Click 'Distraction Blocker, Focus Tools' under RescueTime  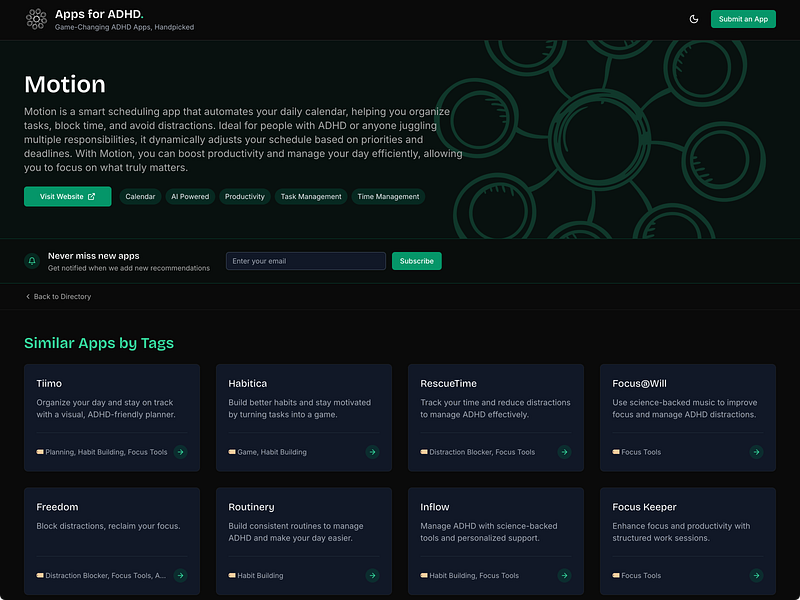coord(482,452)
